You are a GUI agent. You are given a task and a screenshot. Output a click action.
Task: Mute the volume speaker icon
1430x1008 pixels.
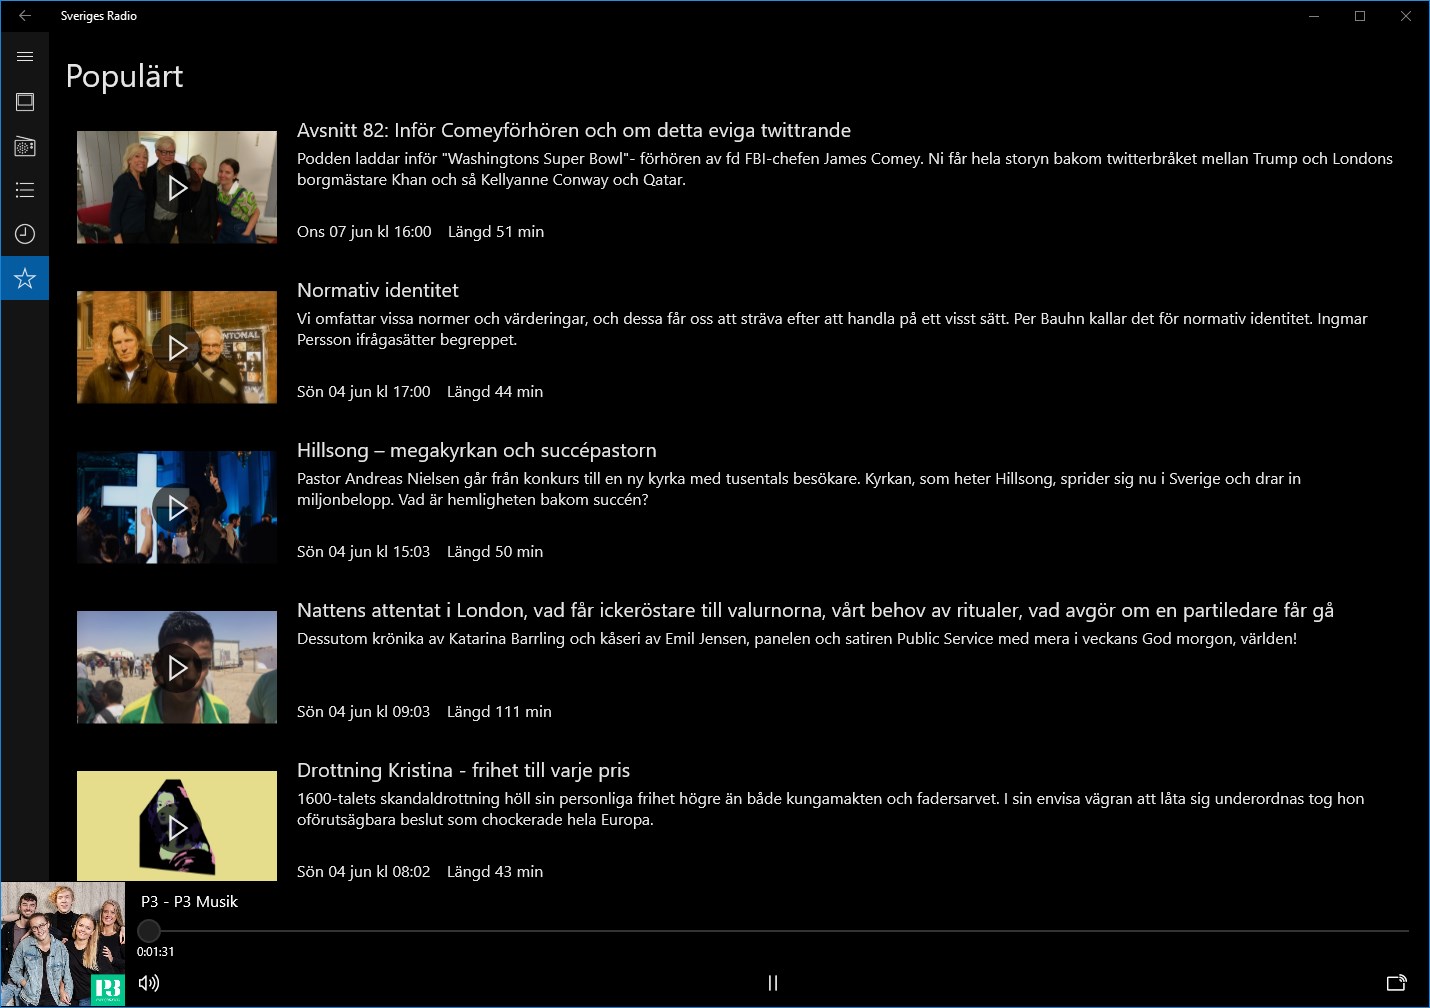[x=149, y=983]
